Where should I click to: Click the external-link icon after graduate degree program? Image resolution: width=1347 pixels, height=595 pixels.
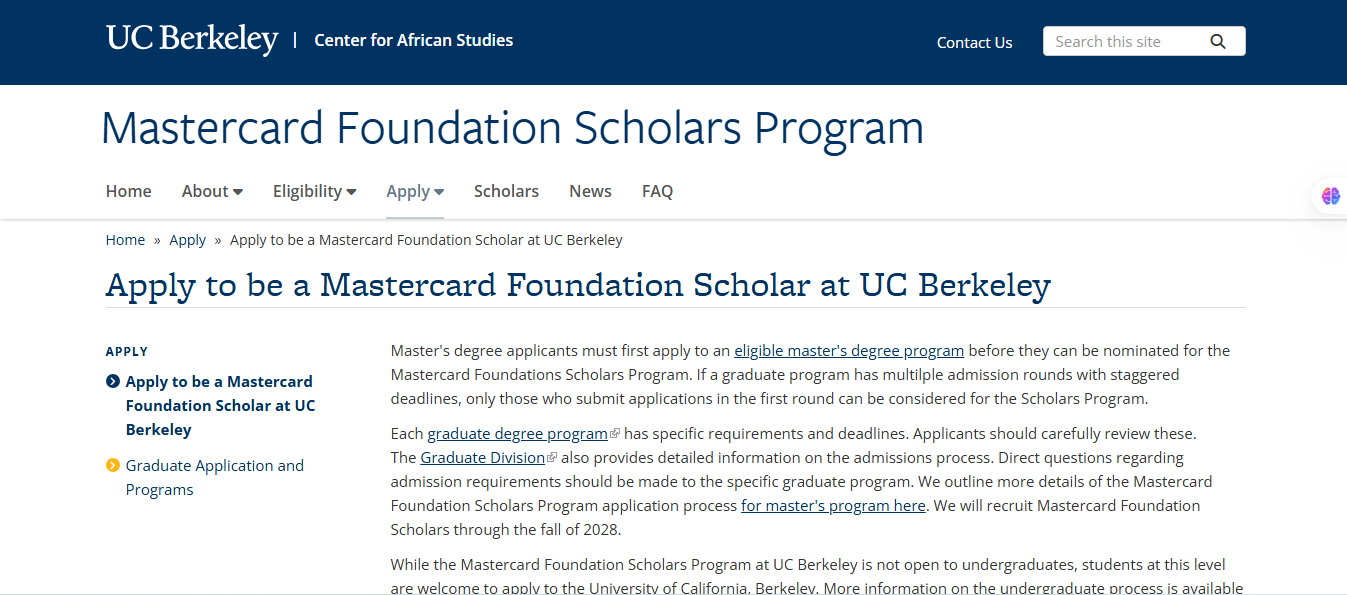coord(615,433)
